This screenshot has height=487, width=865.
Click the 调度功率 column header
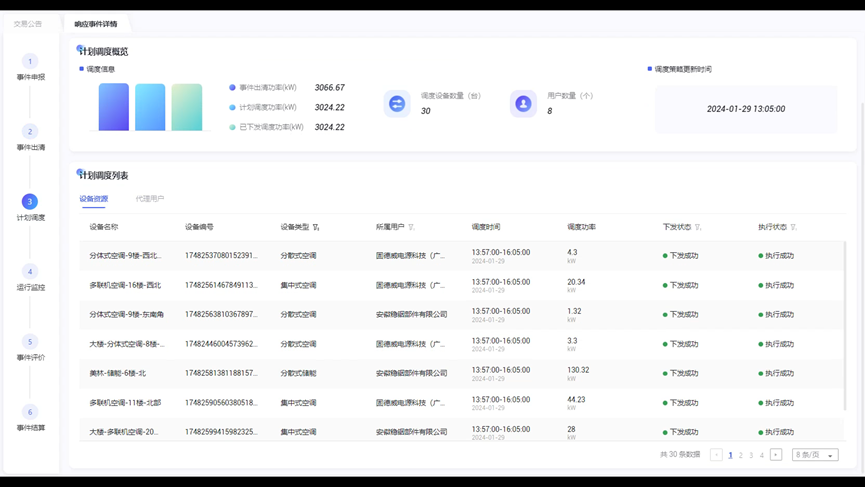(x=581, y=227)
